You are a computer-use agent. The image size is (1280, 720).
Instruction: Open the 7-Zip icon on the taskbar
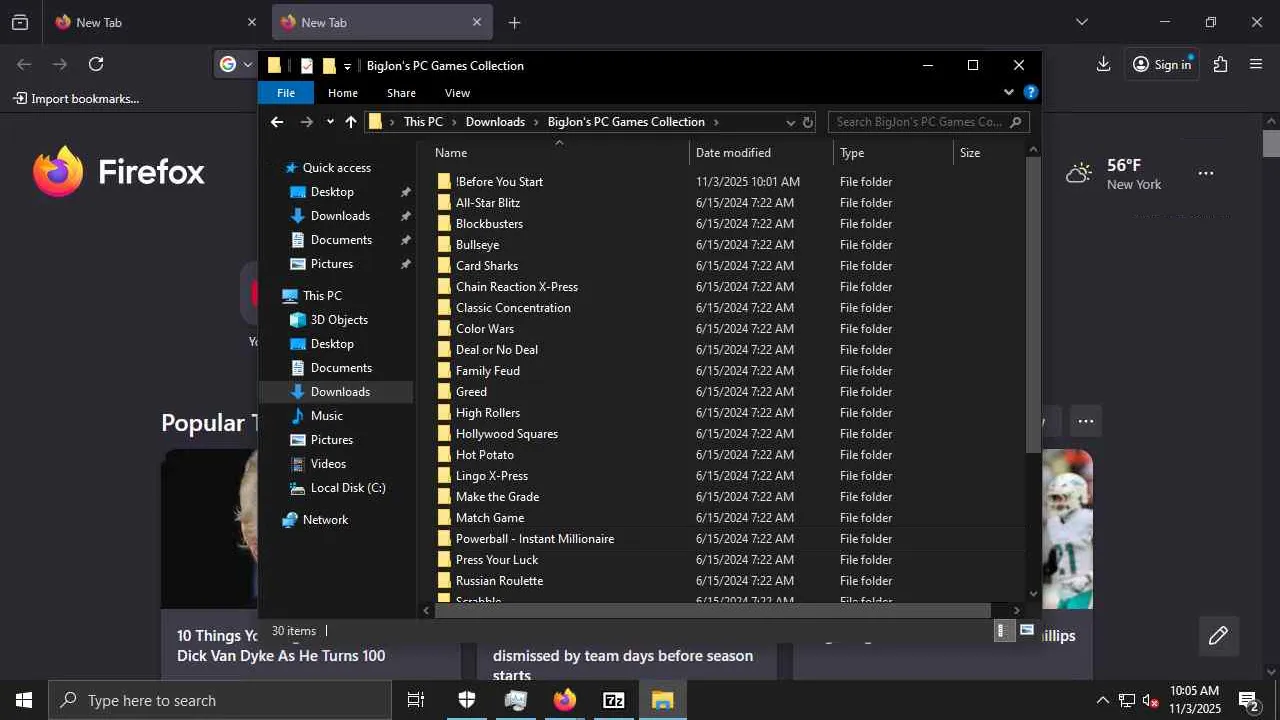[x=614, y=700]
